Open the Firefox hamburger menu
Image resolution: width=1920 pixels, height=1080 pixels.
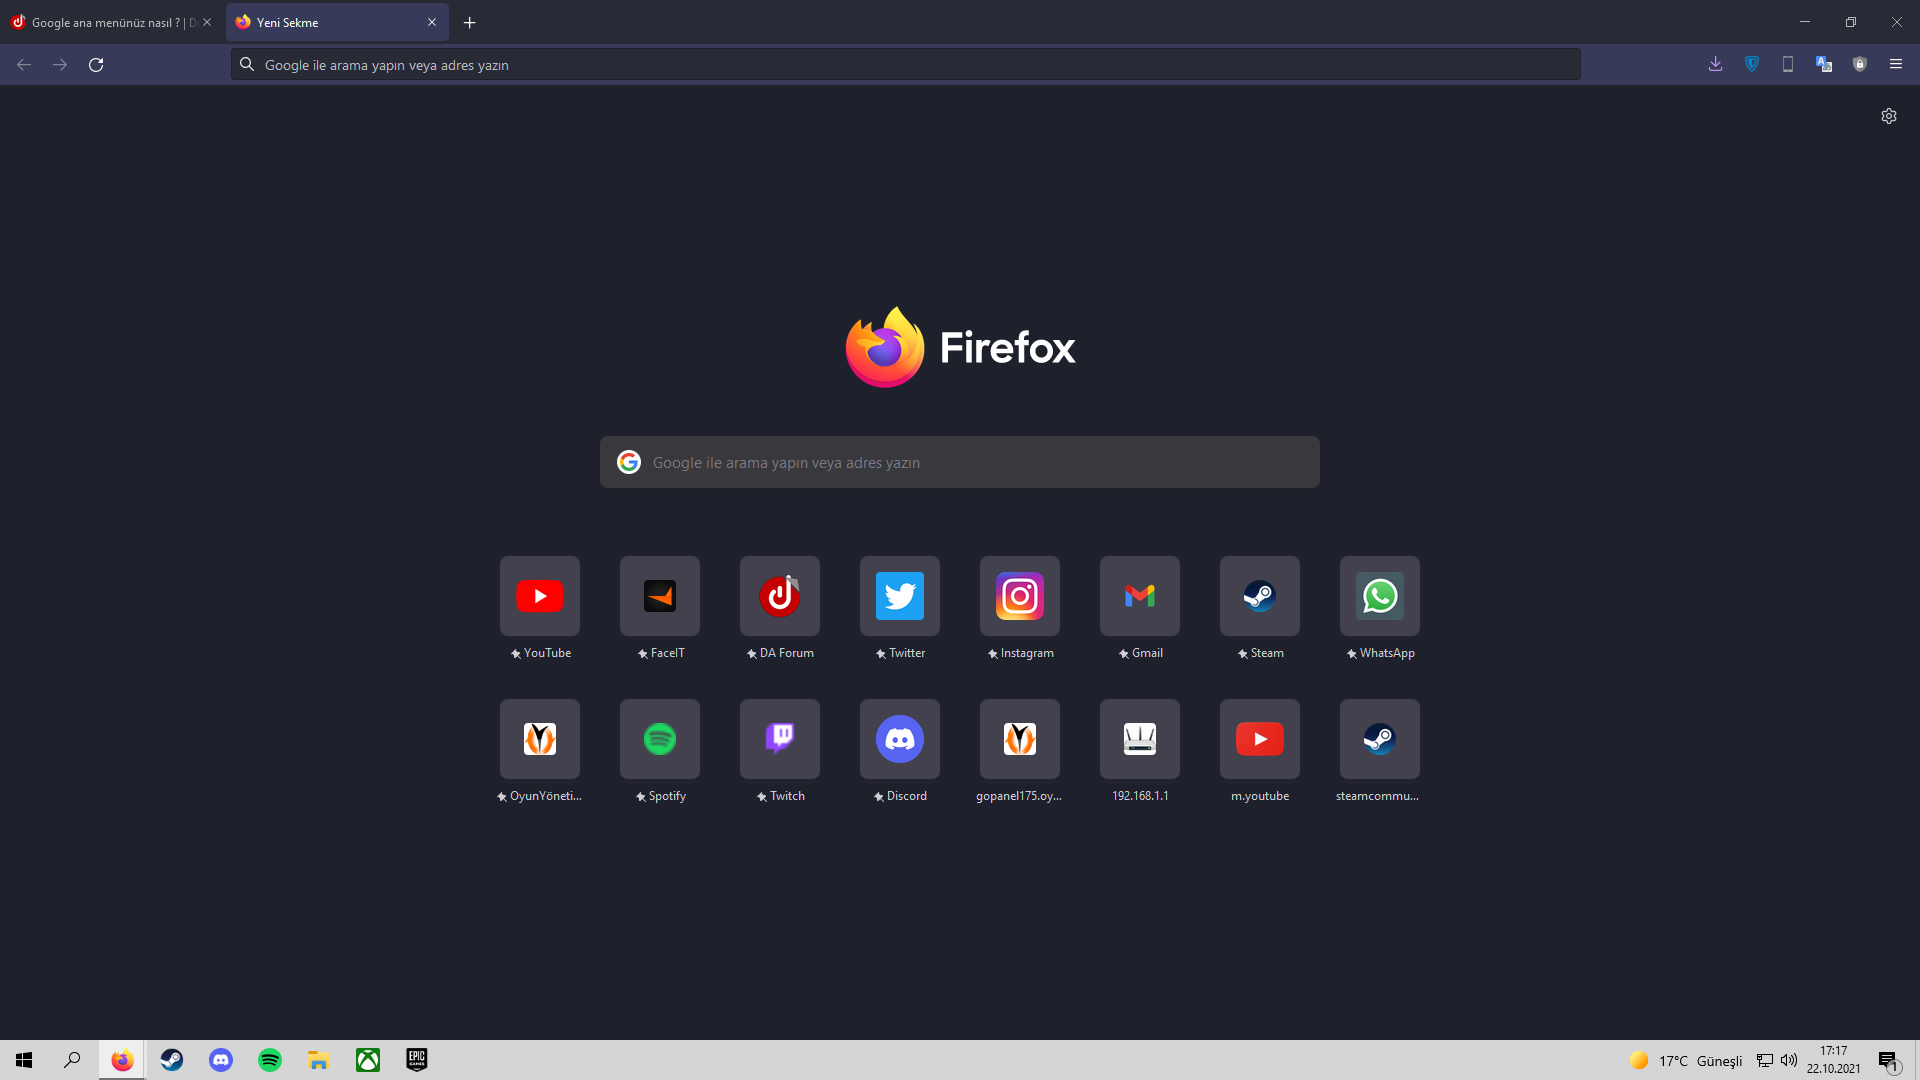coord(1896,64)
